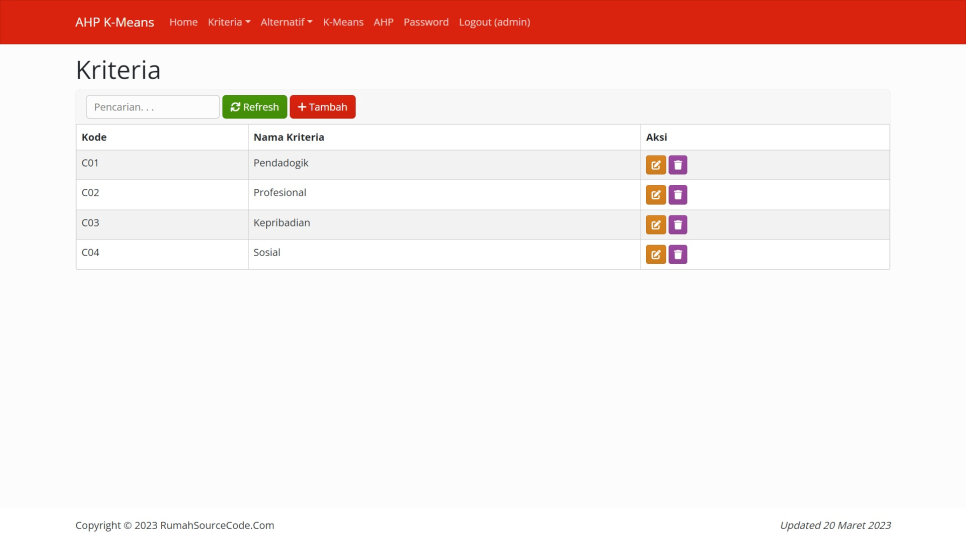This screenshot has width=966, height=543.
Task: Delete the Pendadogik criteria row
Action: (x=678, y=165)
